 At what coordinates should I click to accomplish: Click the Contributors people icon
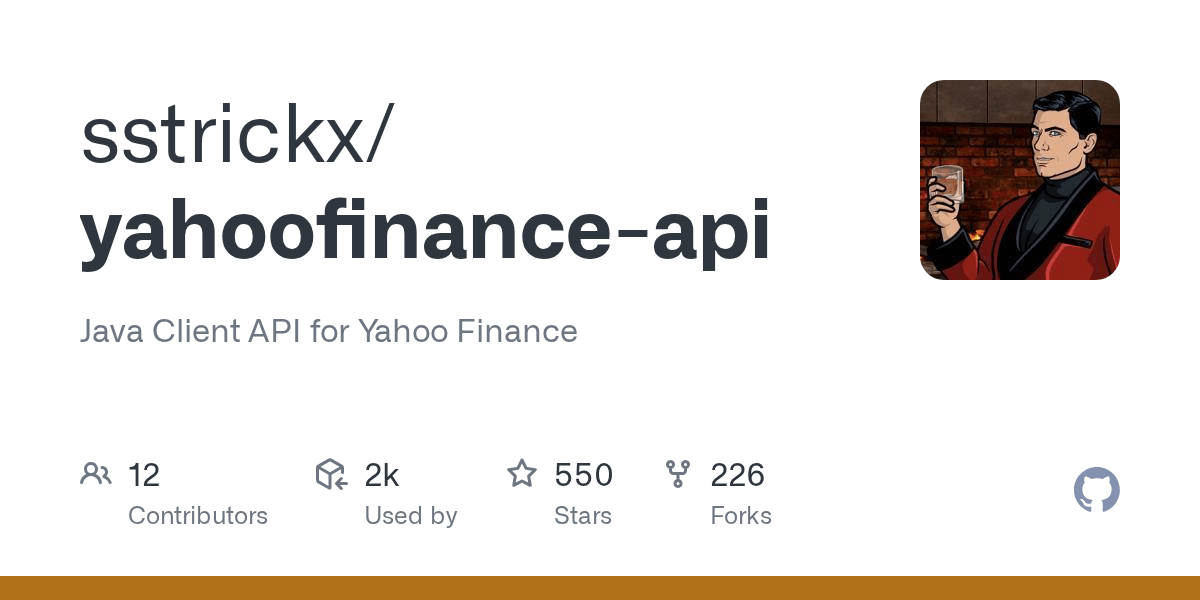click(x=96, y=474)
